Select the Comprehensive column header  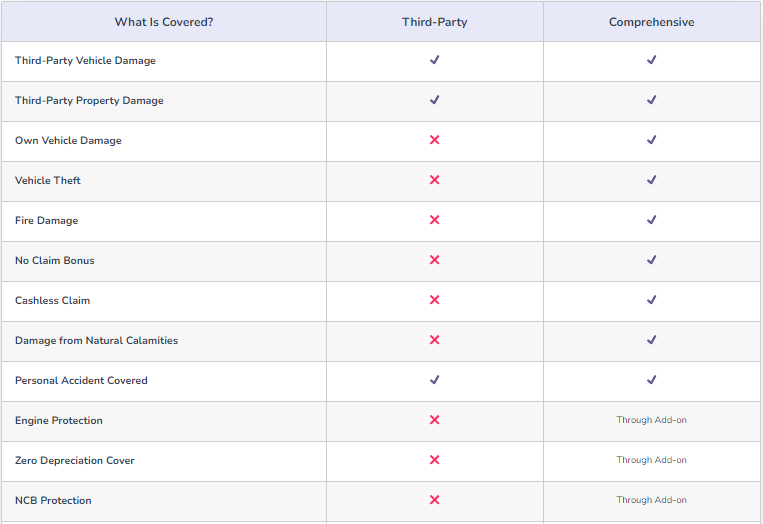tap(651, 22)
